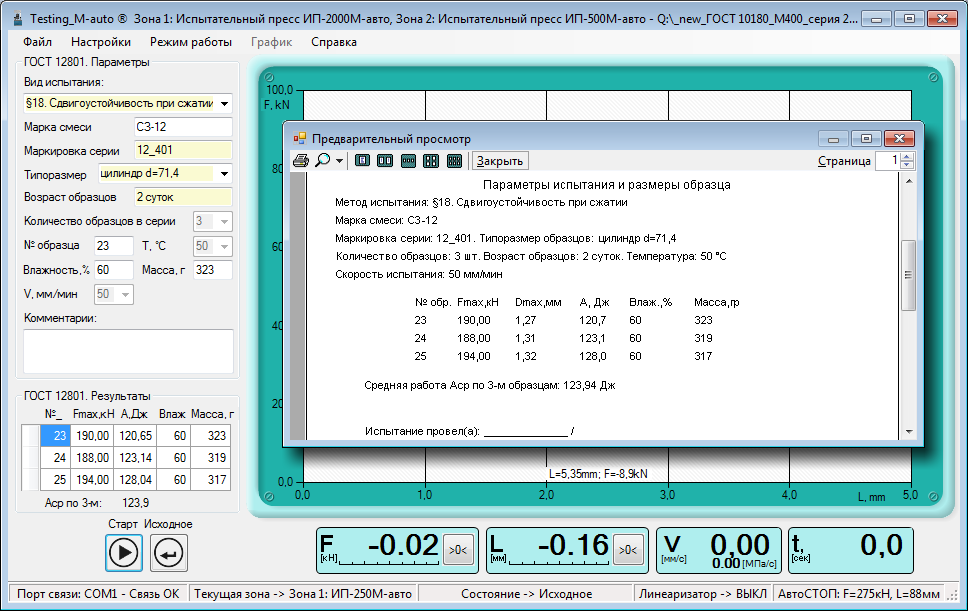Click the Комментарии text area
The width and height of the screenshot is (968, 611).
(128, 351)
